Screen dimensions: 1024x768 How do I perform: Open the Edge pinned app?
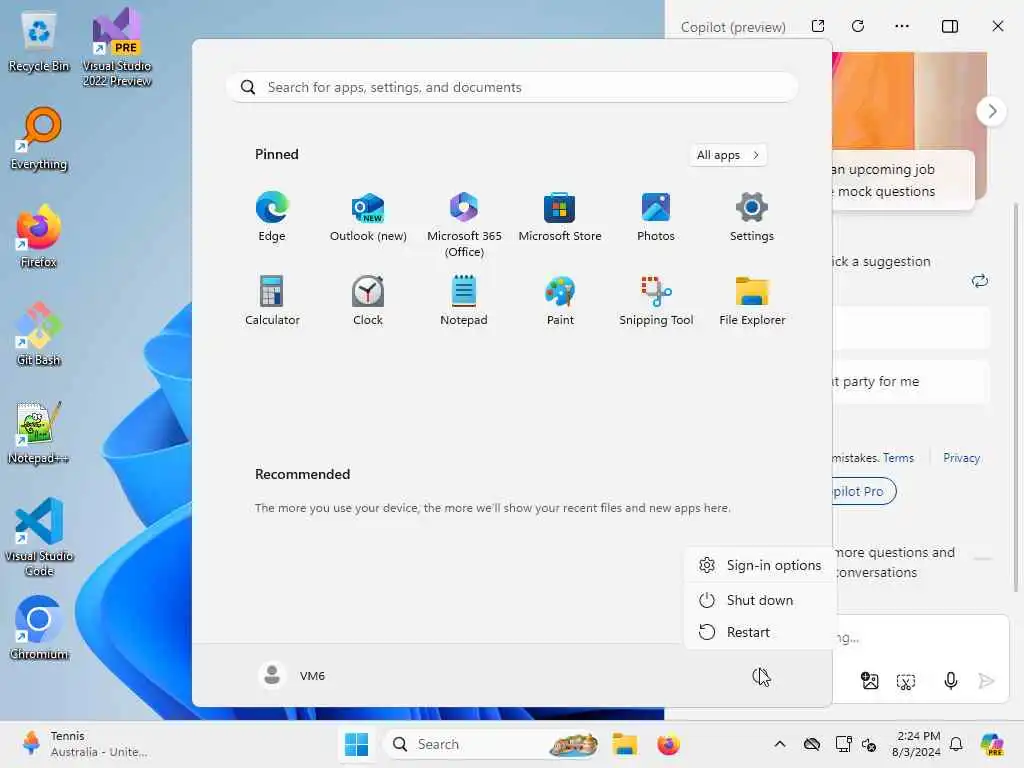(x=272, y=217)
